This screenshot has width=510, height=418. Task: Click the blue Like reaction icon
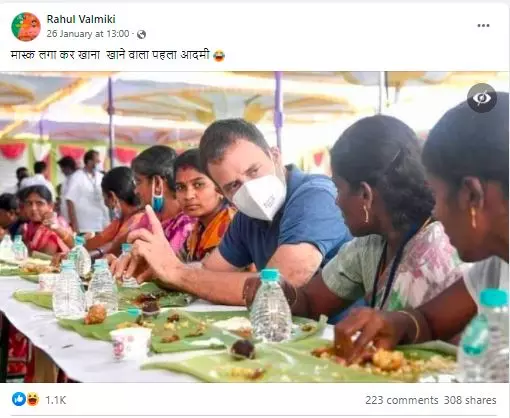coord(19,399)
